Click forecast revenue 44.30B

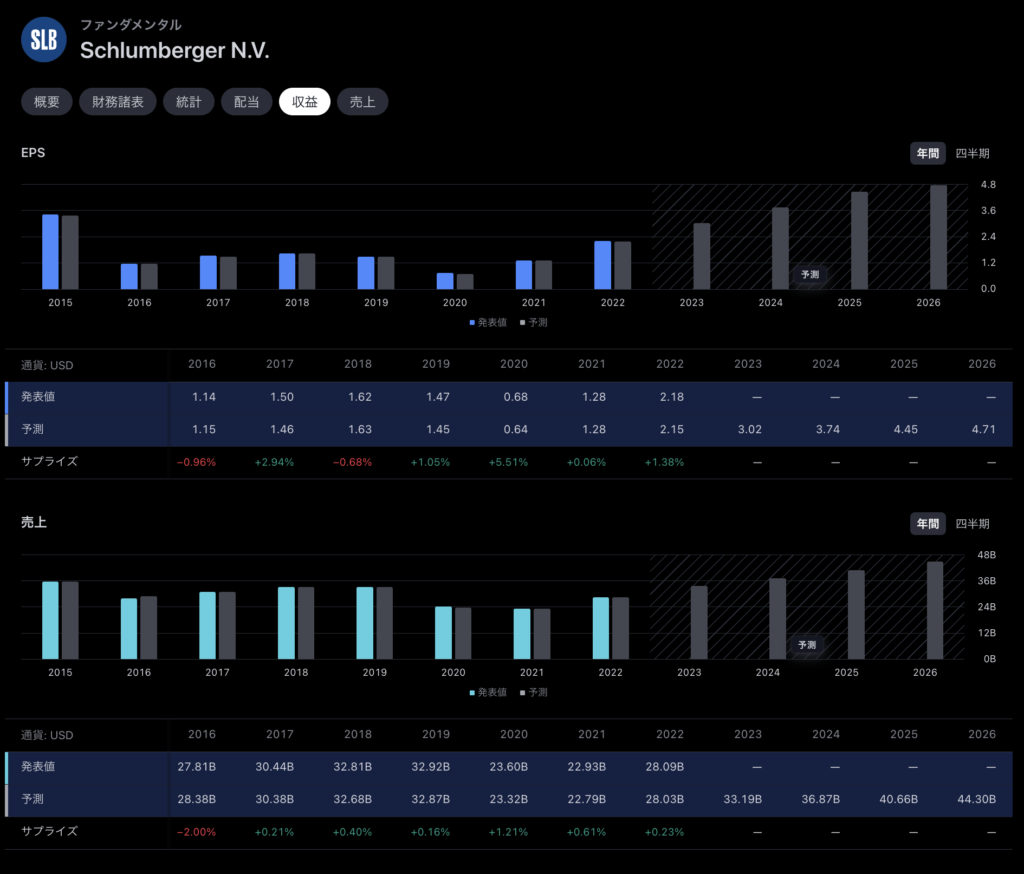click(976, 800)
